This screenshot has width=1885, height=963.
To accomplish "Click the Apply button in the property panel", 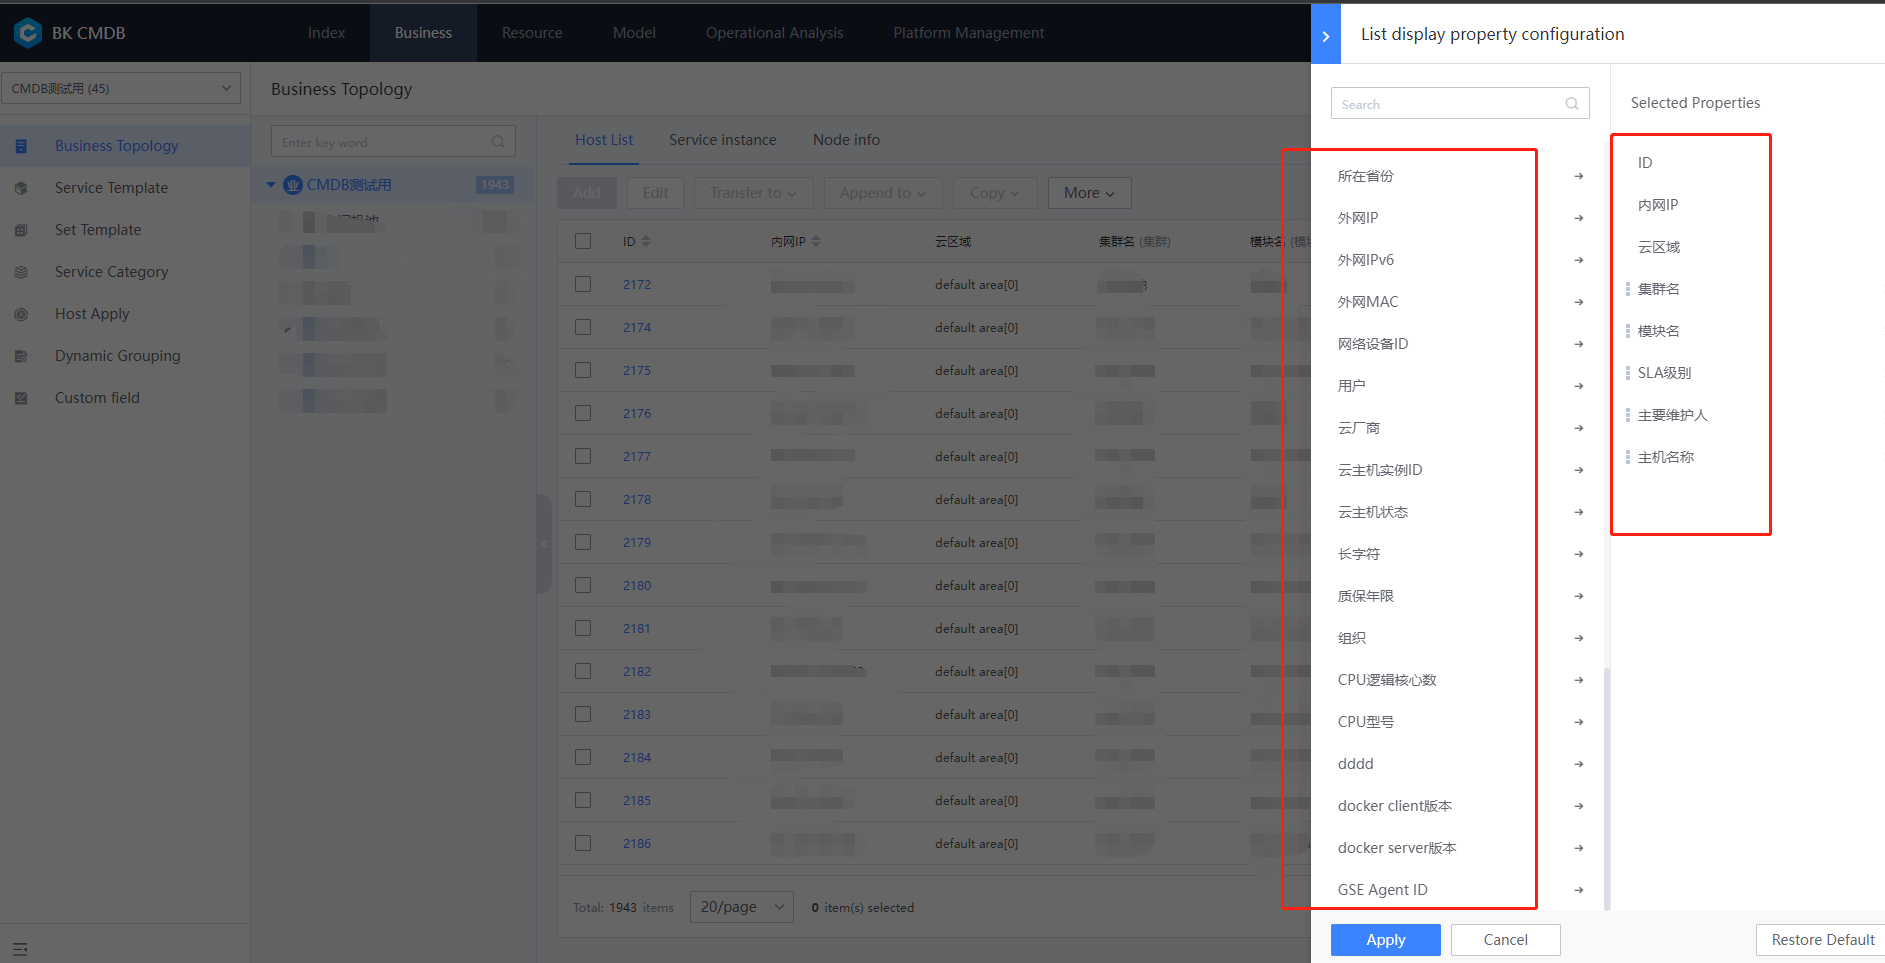I will [1385, 939].
